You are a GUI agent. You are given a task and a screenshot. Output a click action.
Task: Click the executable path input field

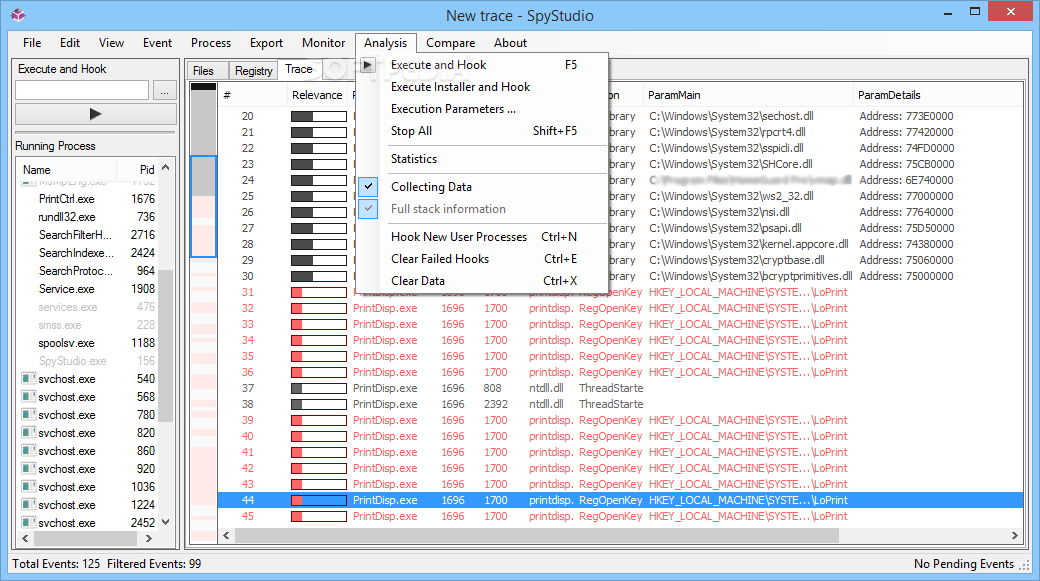(x=82, y=91)
